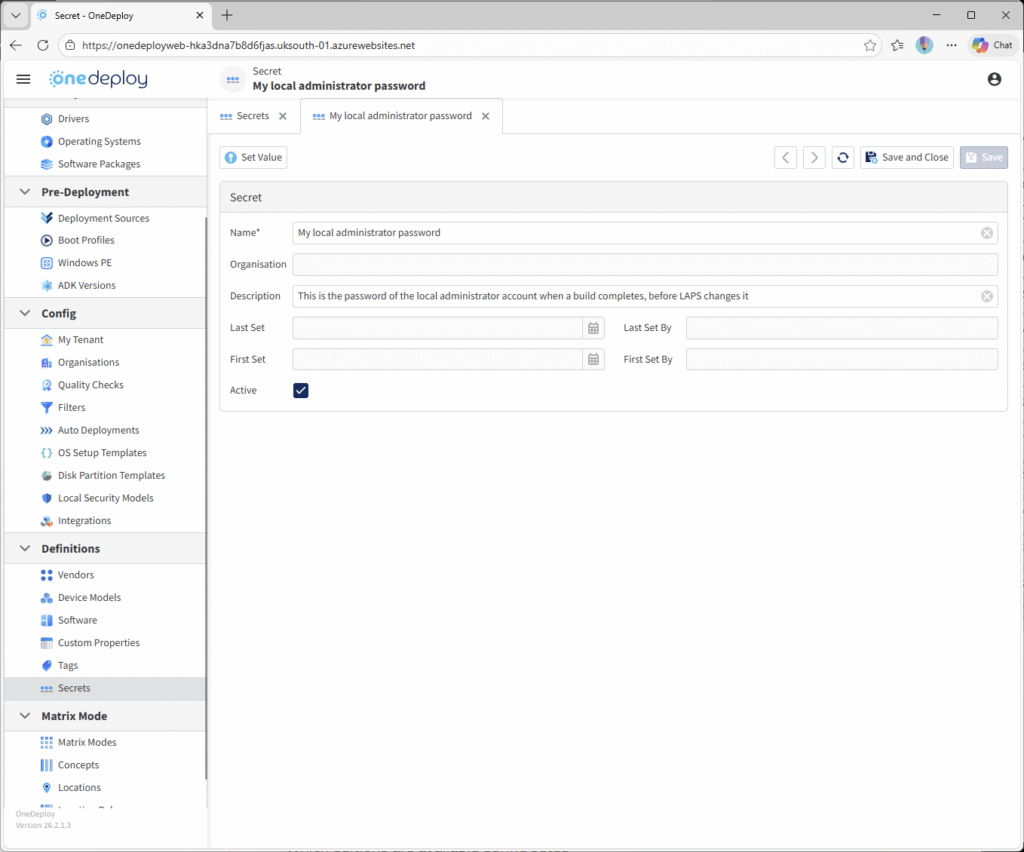
Task: Click the Last Set By field
Action: coord(841,328)
